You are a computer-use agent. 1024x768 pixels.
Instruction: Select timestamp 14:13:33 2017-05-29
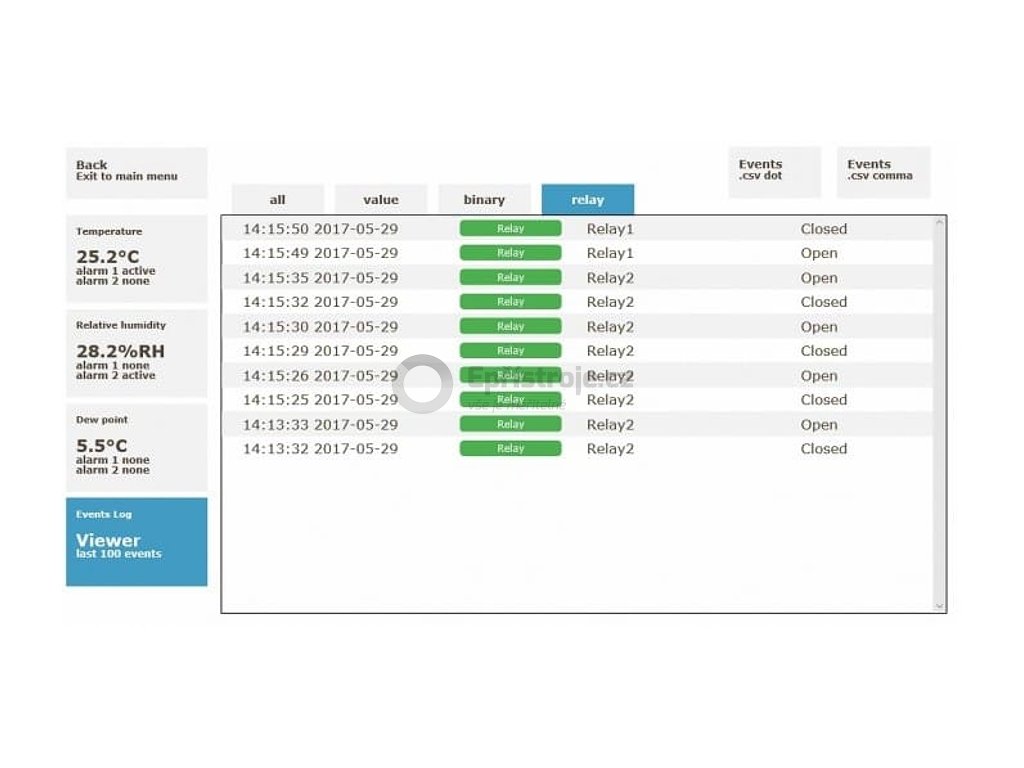click(320, 425)
